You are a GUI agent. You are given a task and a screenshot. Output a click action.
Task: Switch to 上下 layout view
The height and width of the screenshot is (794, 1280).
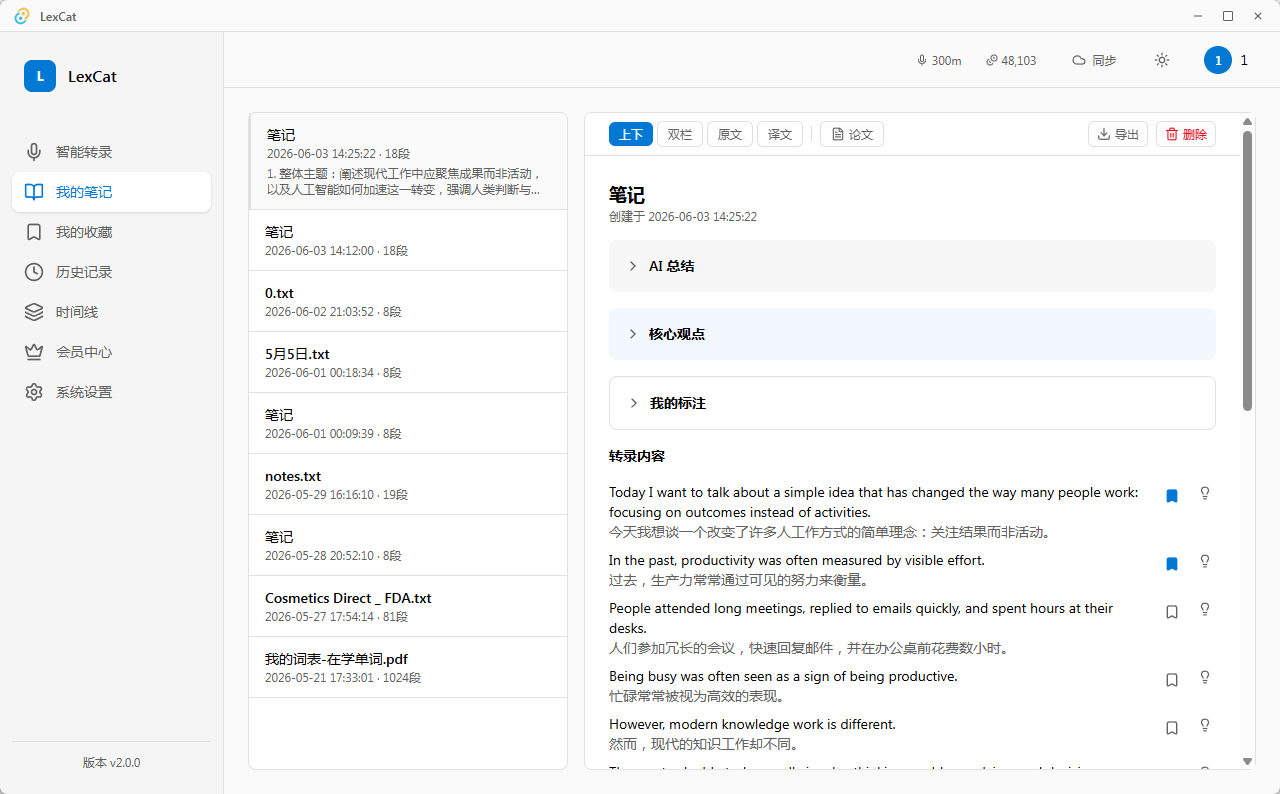[631, 134]
